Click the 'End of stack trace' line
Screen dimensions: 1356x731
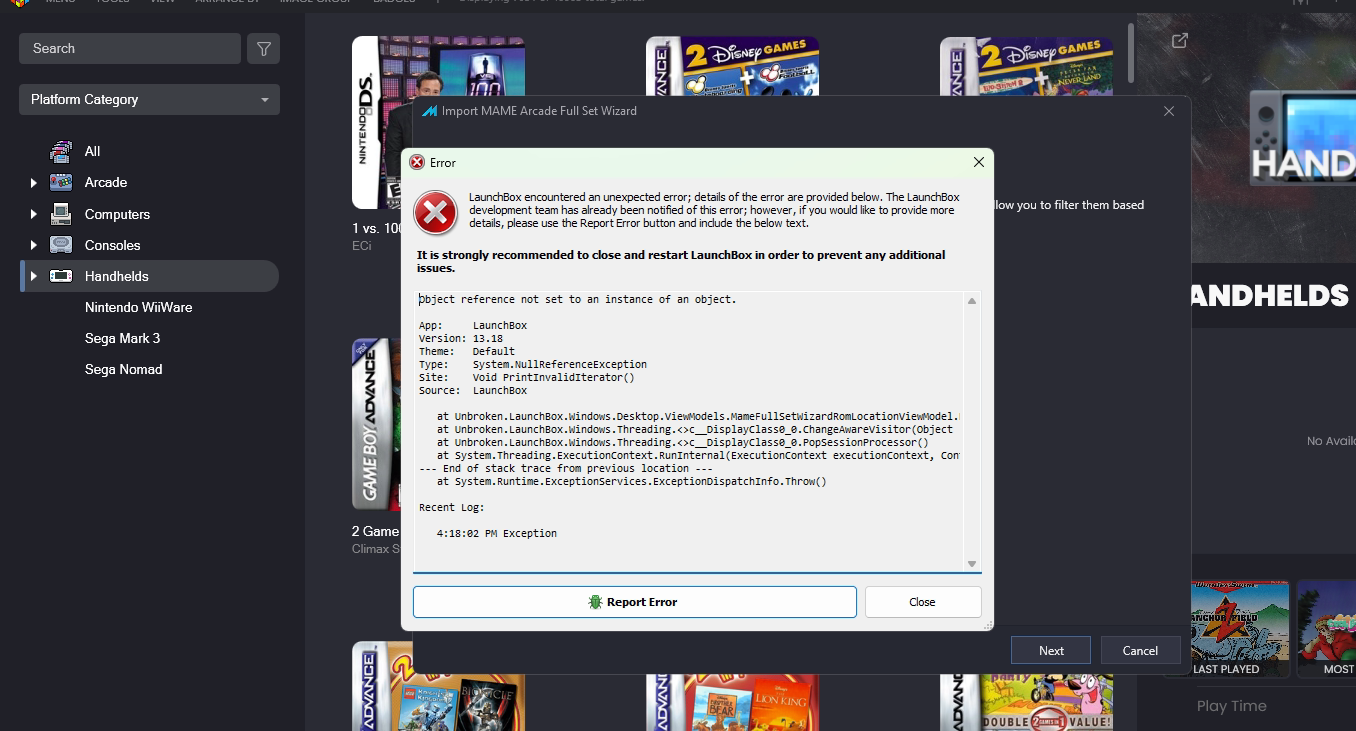click(x=565, y=468)
